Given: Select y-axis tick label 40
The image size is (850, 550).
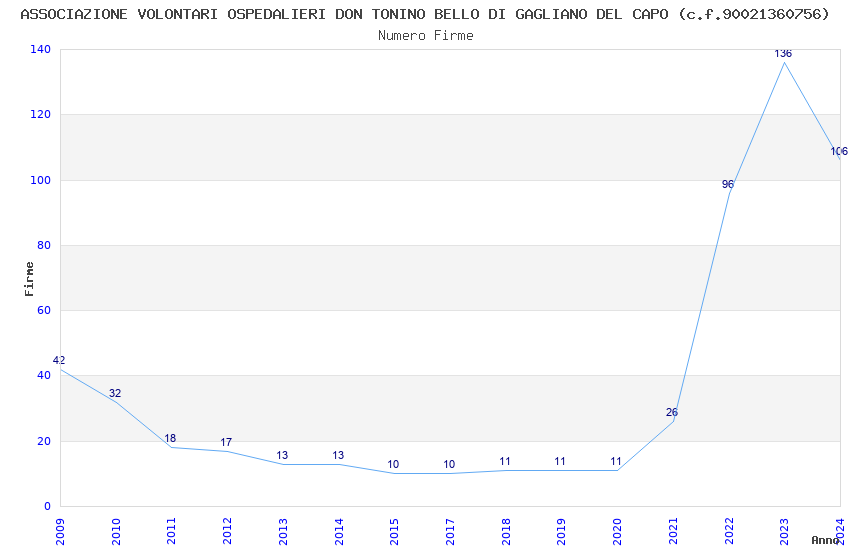Looking at the screenshot, I should (43, 375).
